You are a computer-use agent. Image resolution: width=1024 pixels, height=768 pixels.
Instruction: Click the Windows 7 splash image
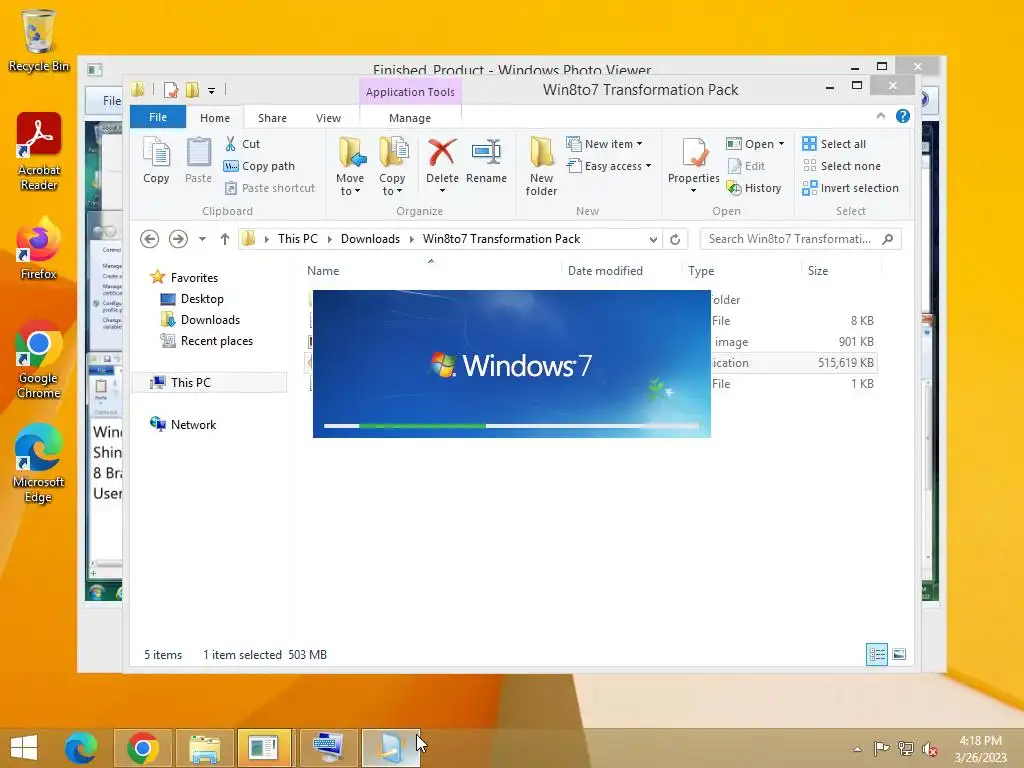pos(511,364)
